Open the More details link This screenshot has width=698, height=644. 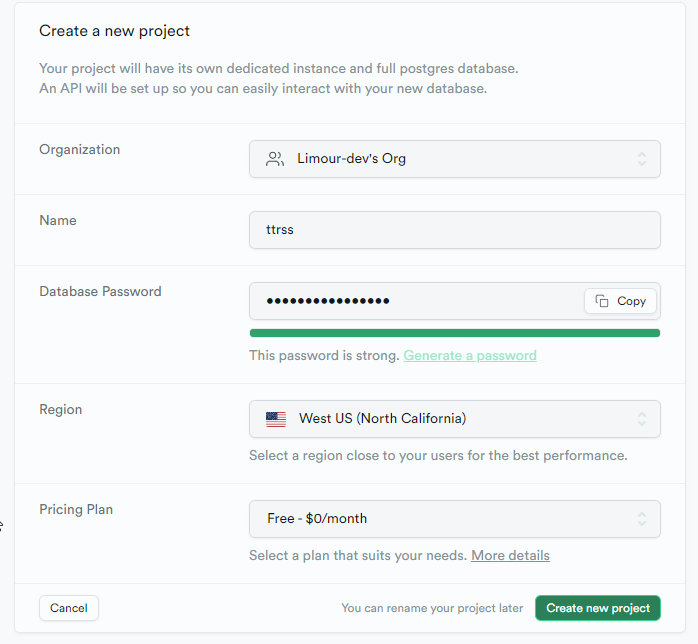click(510, 556)
